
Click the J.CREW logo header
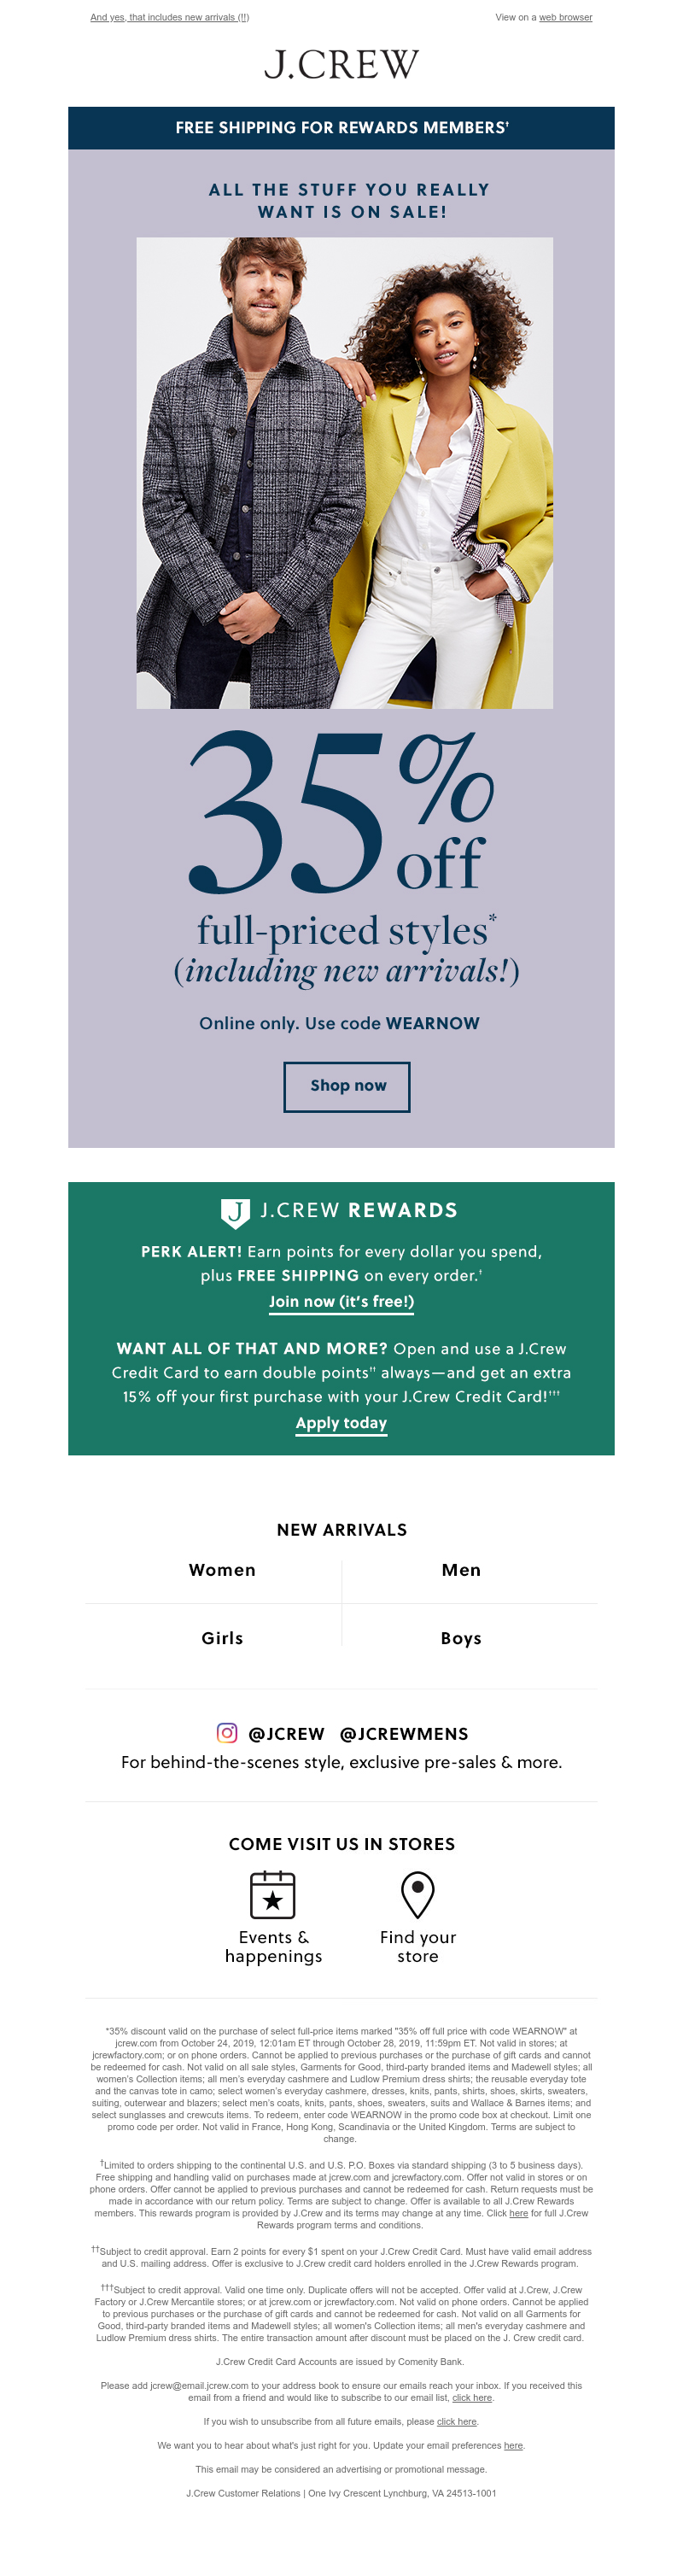click(x=341, y=65)
